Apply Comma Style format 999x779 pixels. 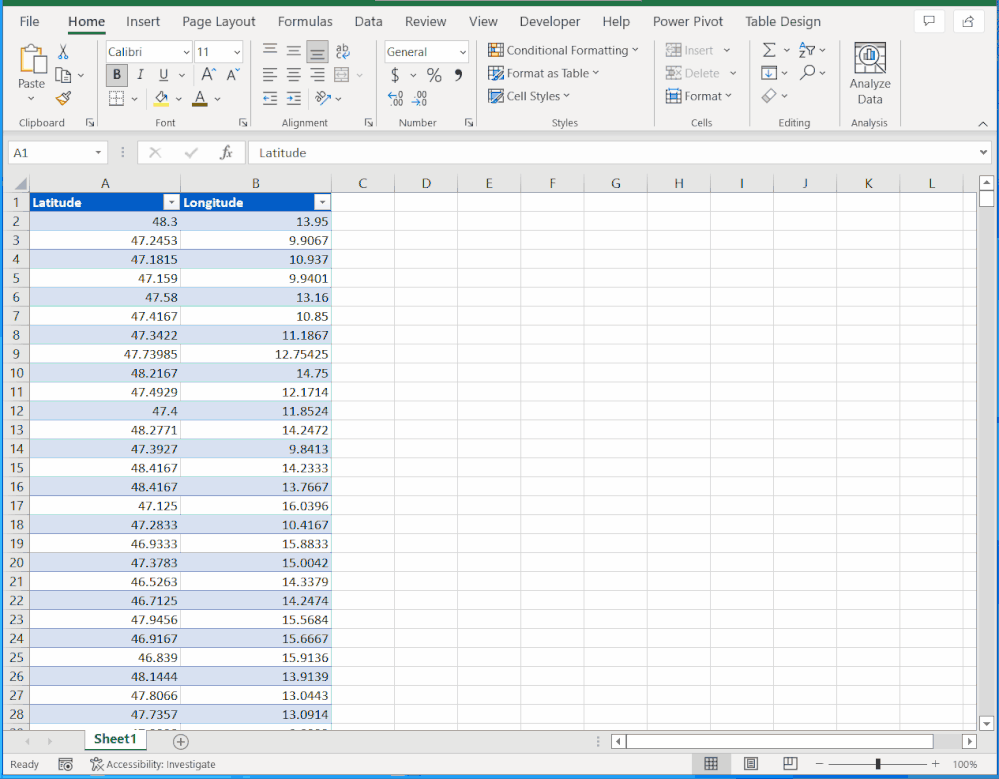click(x=458, y=75)
